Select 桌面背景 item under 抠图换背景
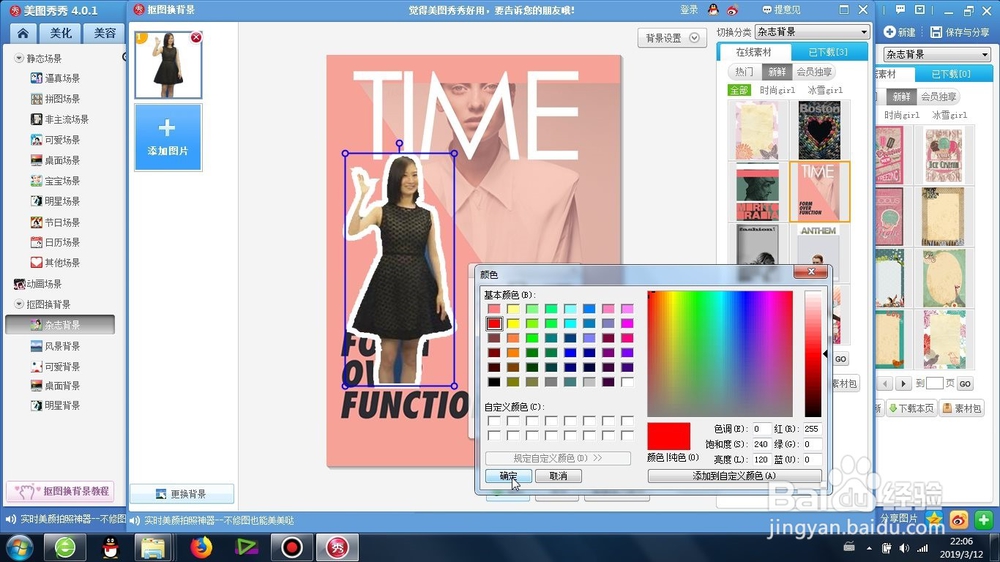The height and width of the screenshot is (562, 1000). coord(55,385)
